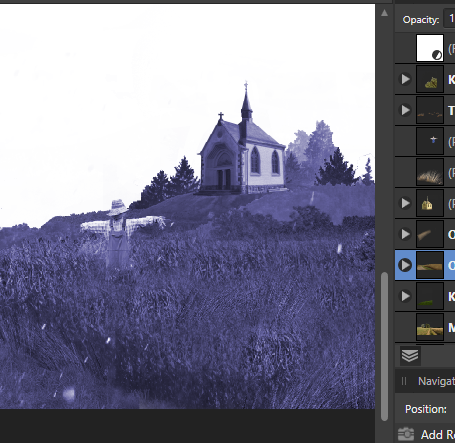
Task: Select the yellow-green bush layer thumbnail
Action: point(430,79)
